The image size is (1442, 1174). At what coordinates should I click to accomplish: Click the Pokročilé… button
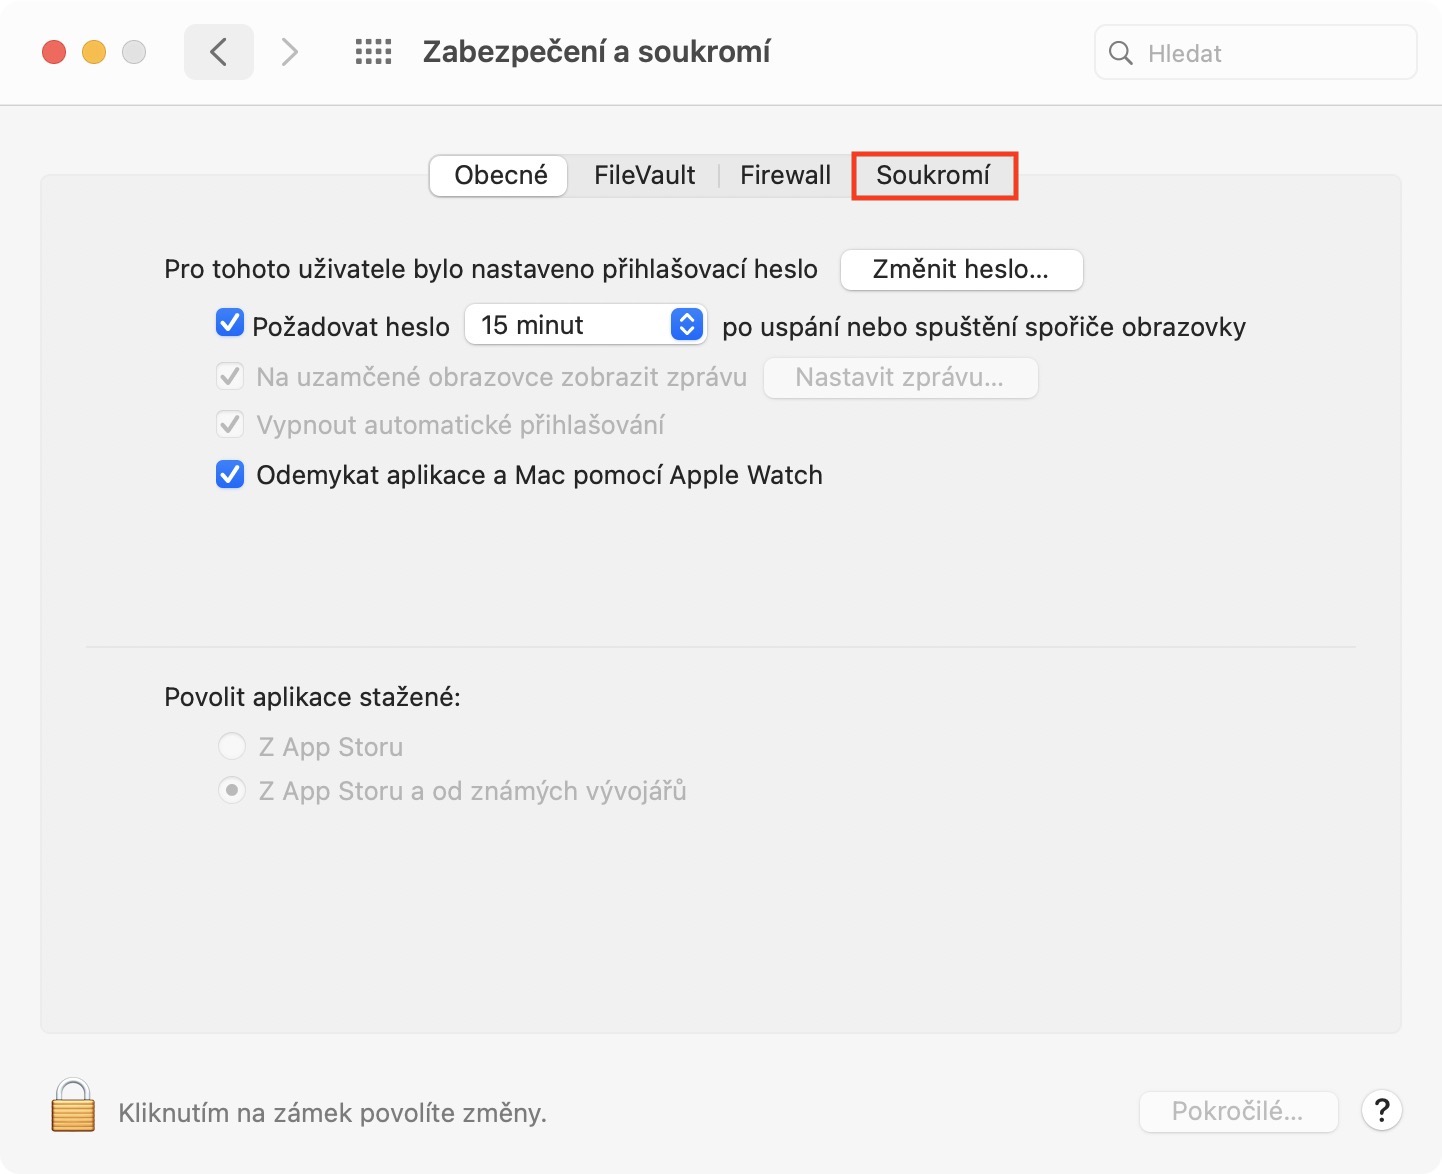click(1238, 1112)
